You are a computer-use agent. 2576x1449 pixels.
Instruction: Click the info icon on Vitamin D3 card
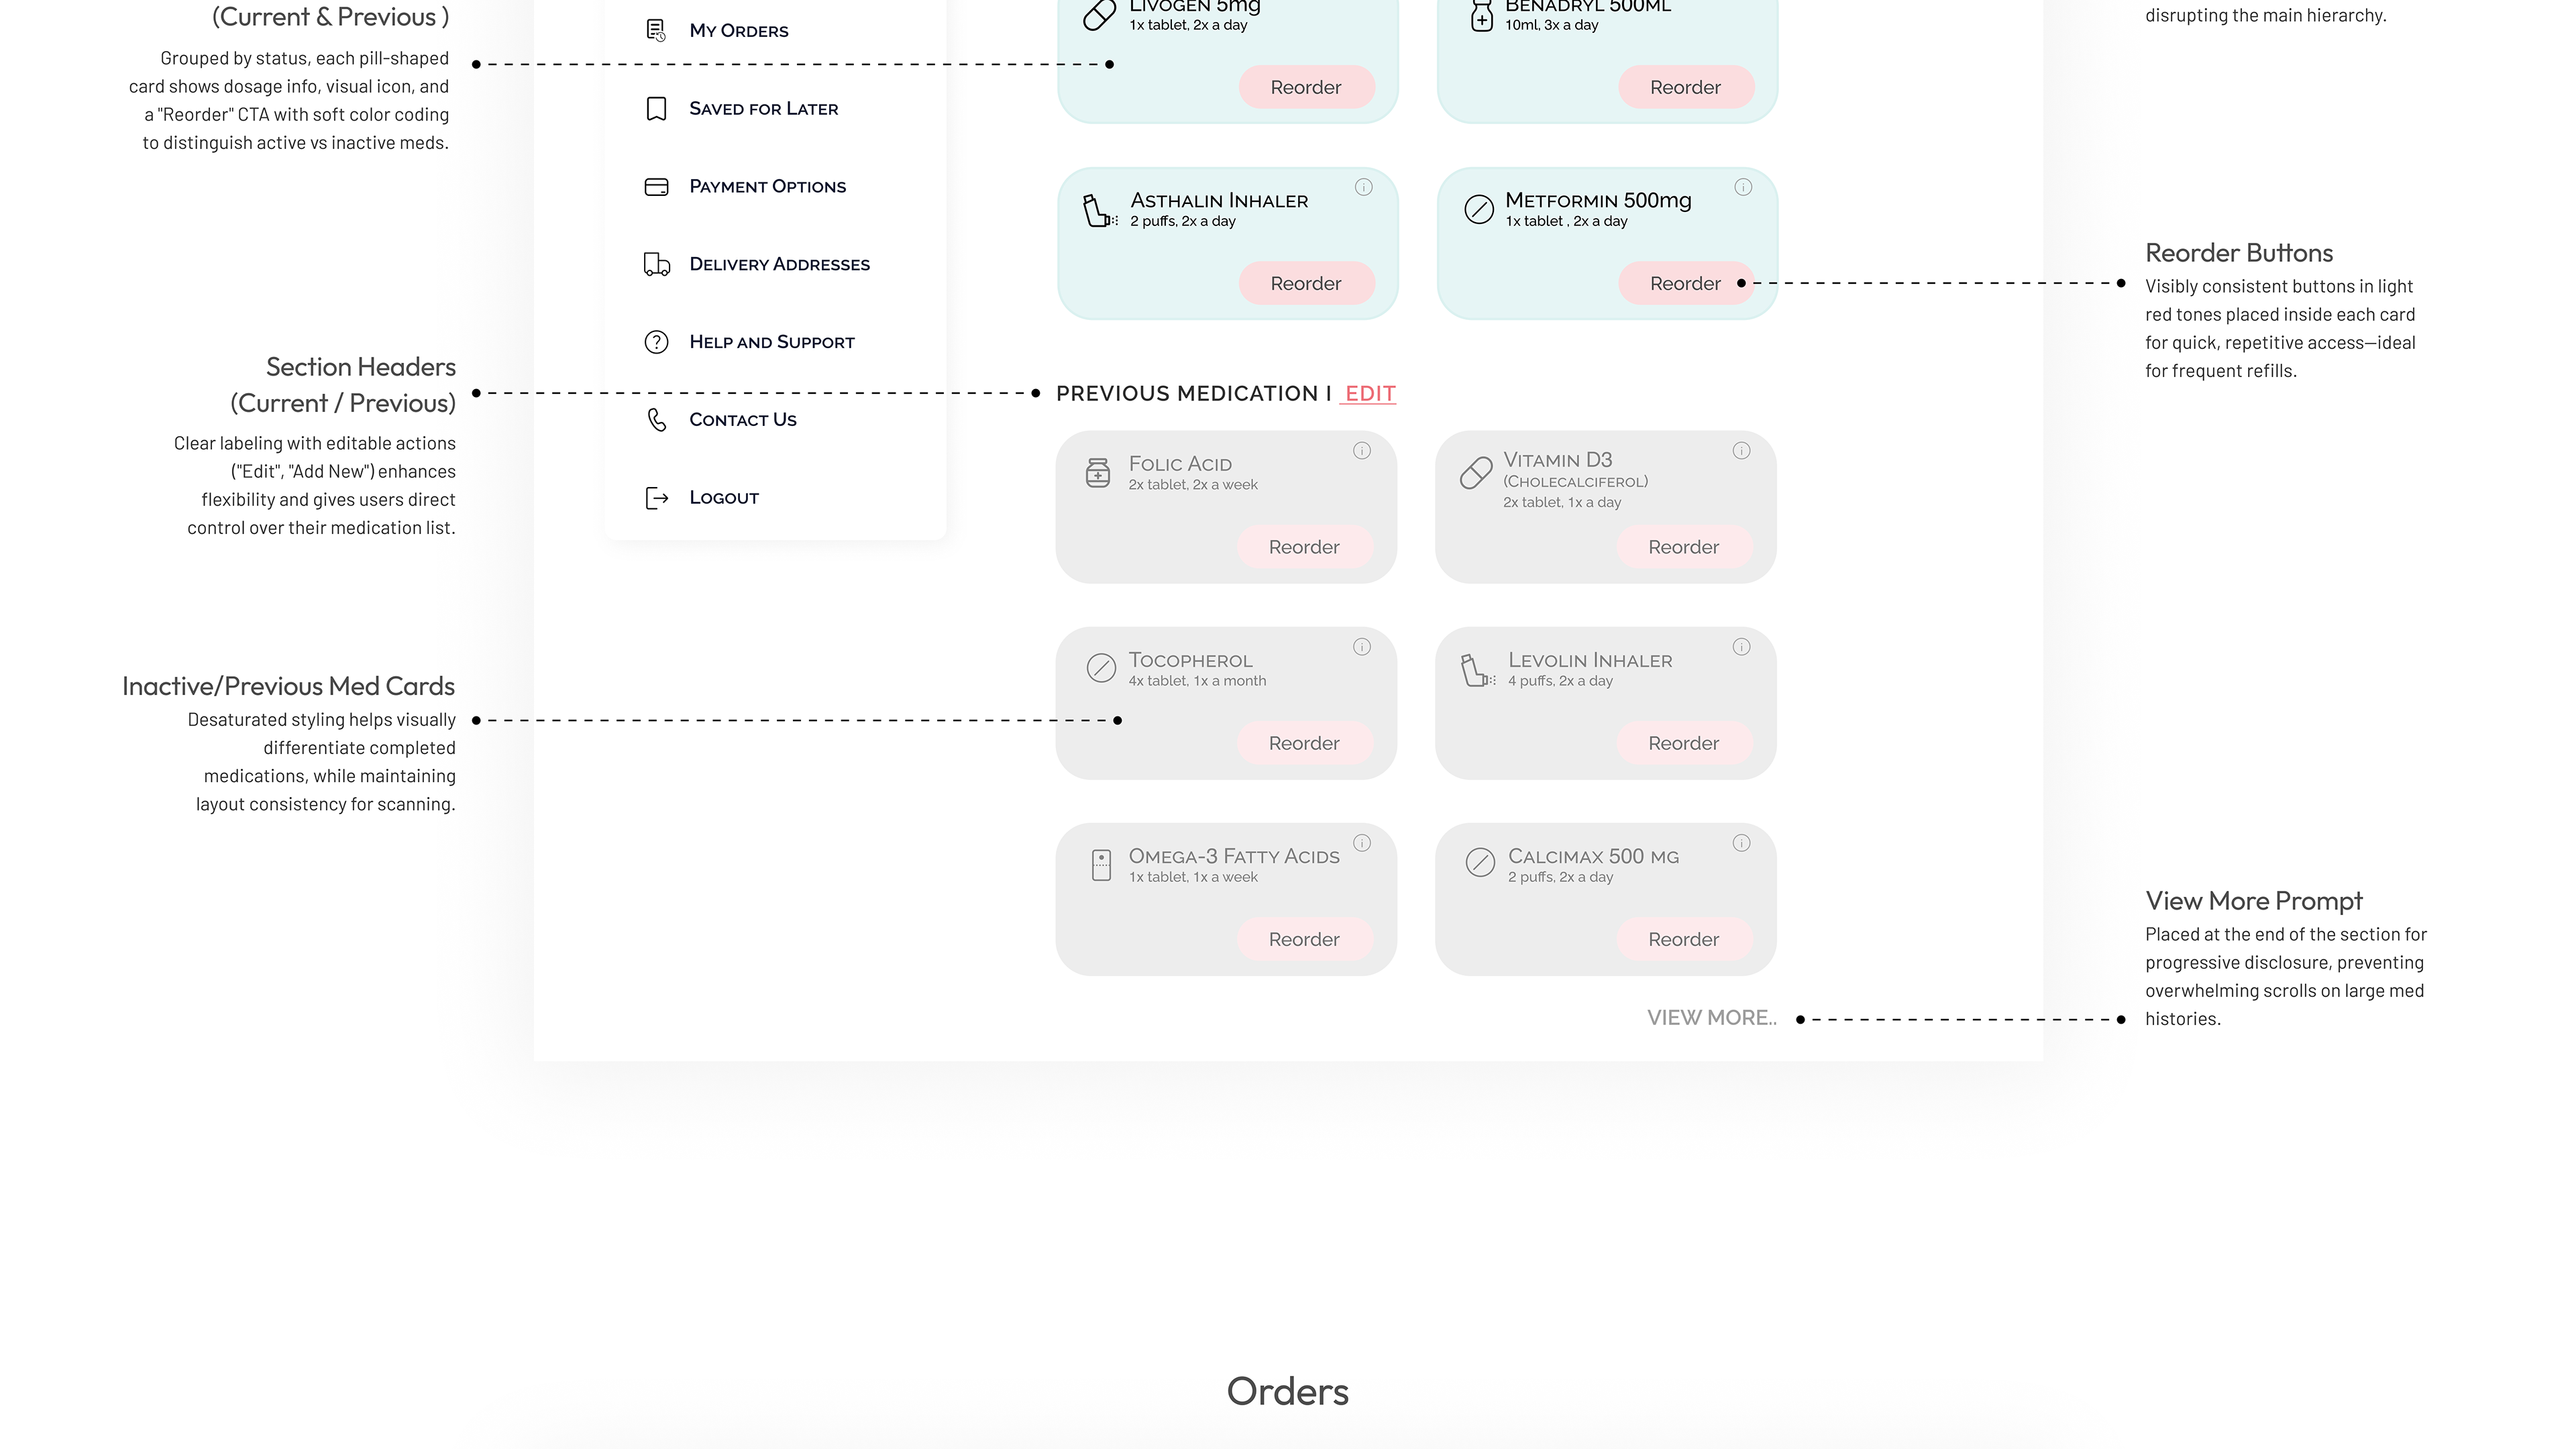pyautogui.click(x=1741, y=451)
